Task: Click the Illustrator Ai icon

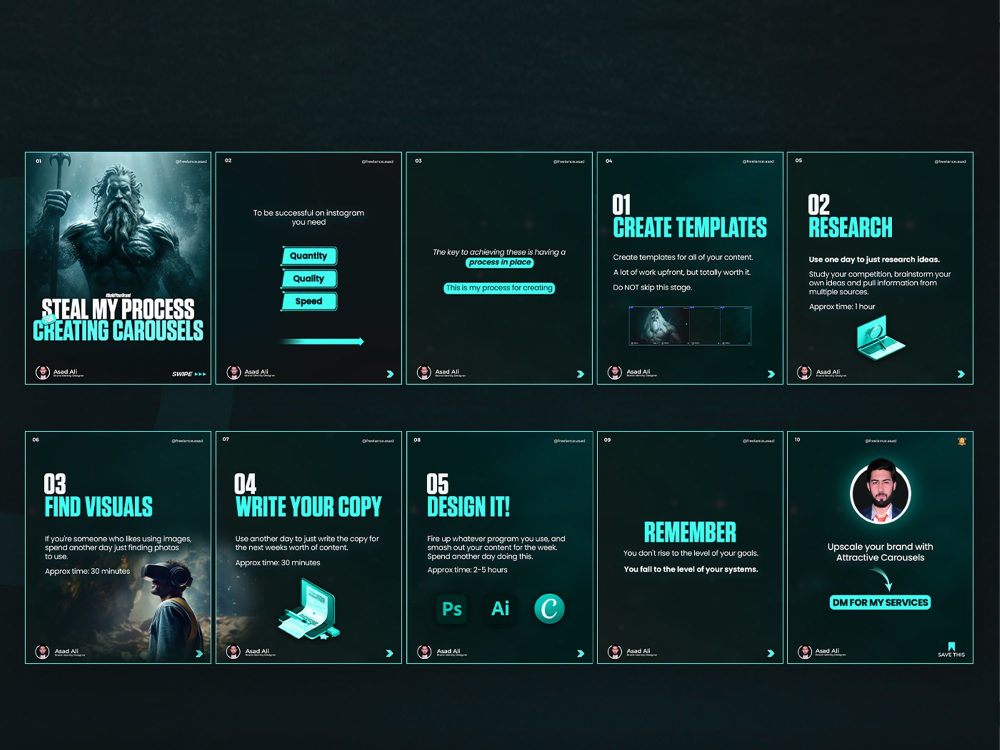Action: tap(500, 608)
